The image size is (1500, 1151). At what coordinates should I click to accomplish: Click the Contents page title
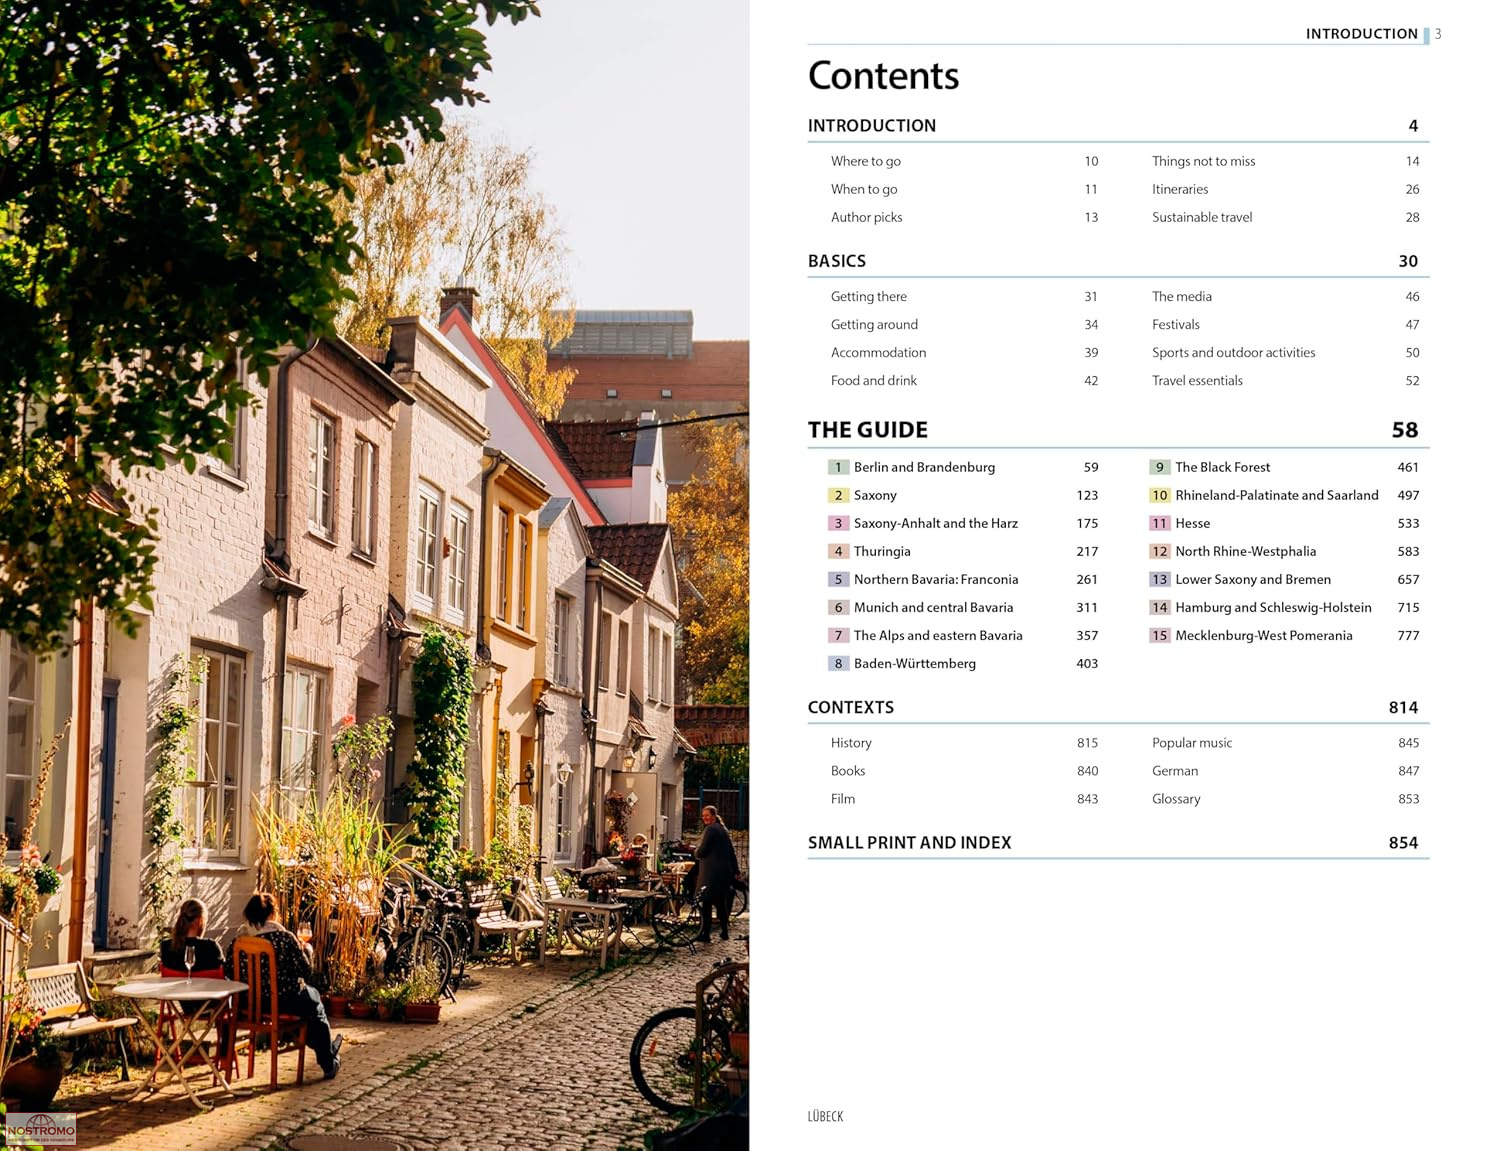click(x=883, y=76)
